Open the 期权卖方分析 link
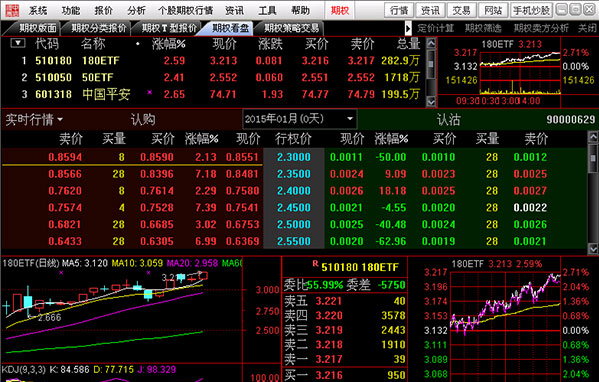 (x=541, y=28)
